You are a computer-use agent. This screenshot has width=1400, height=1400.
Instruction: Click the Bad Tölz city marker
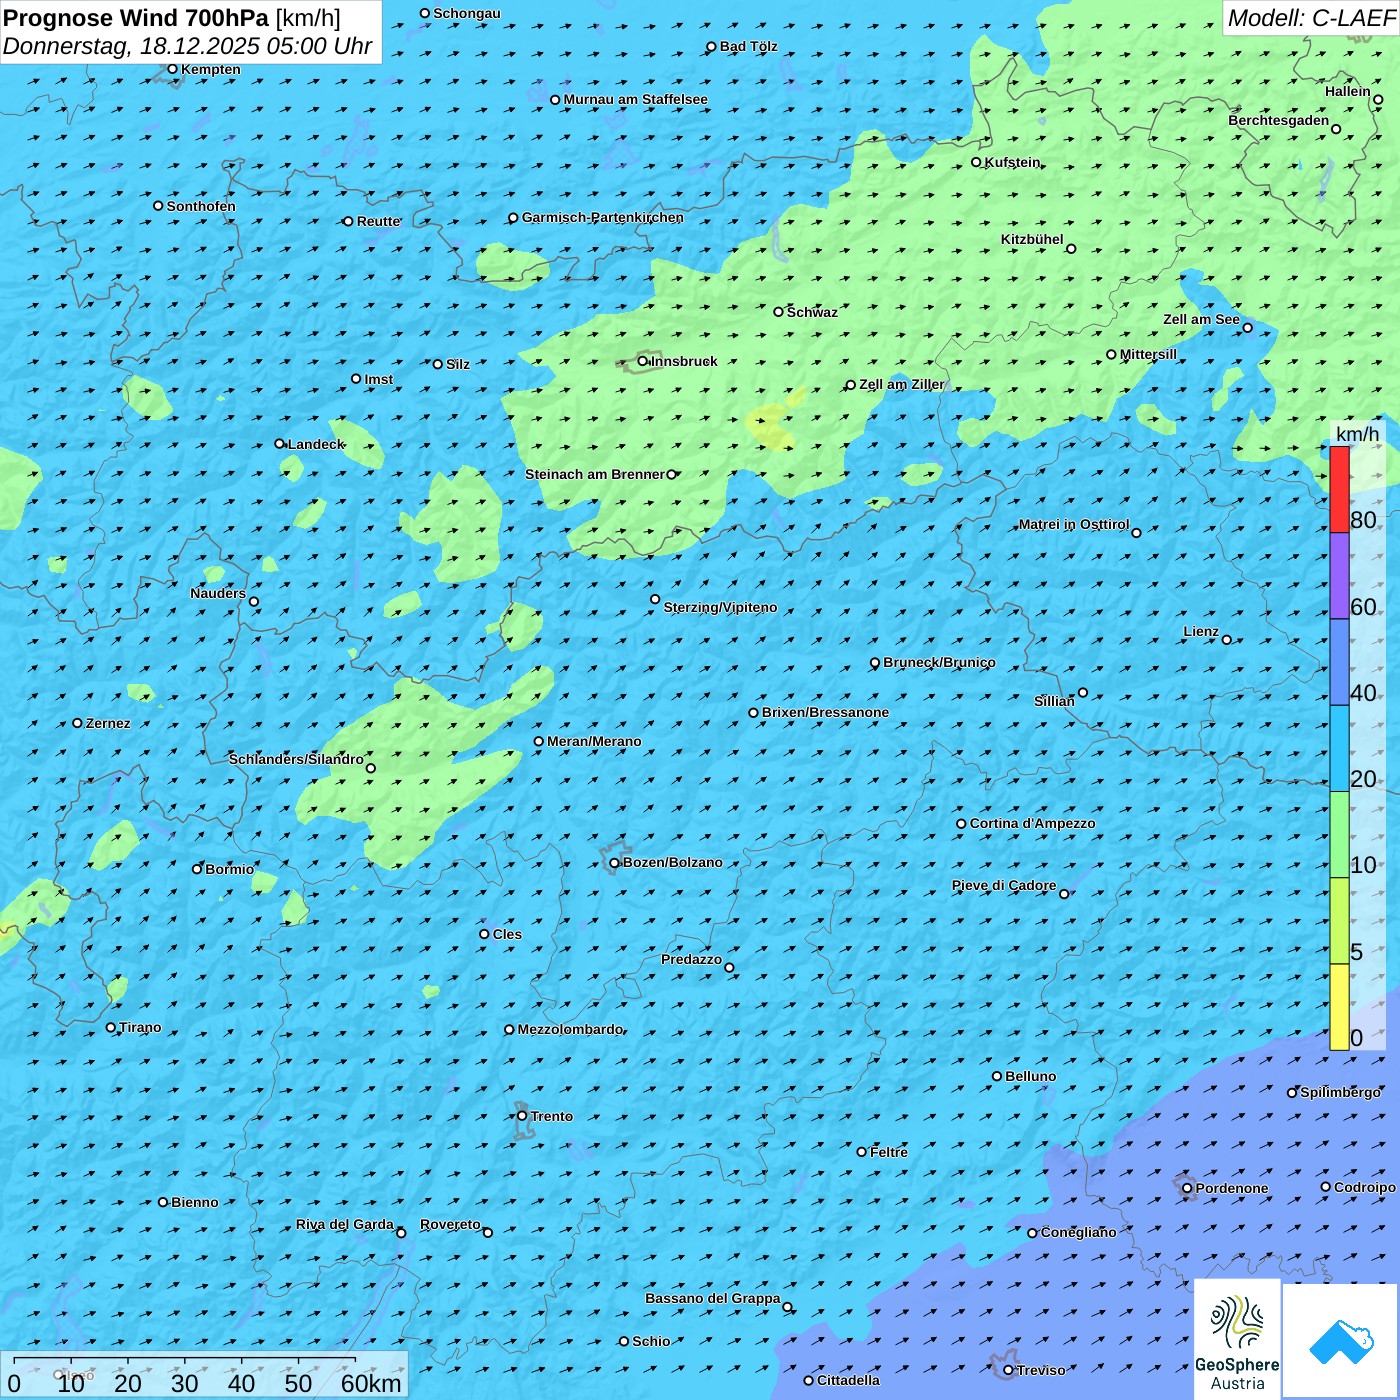(712, 46)
